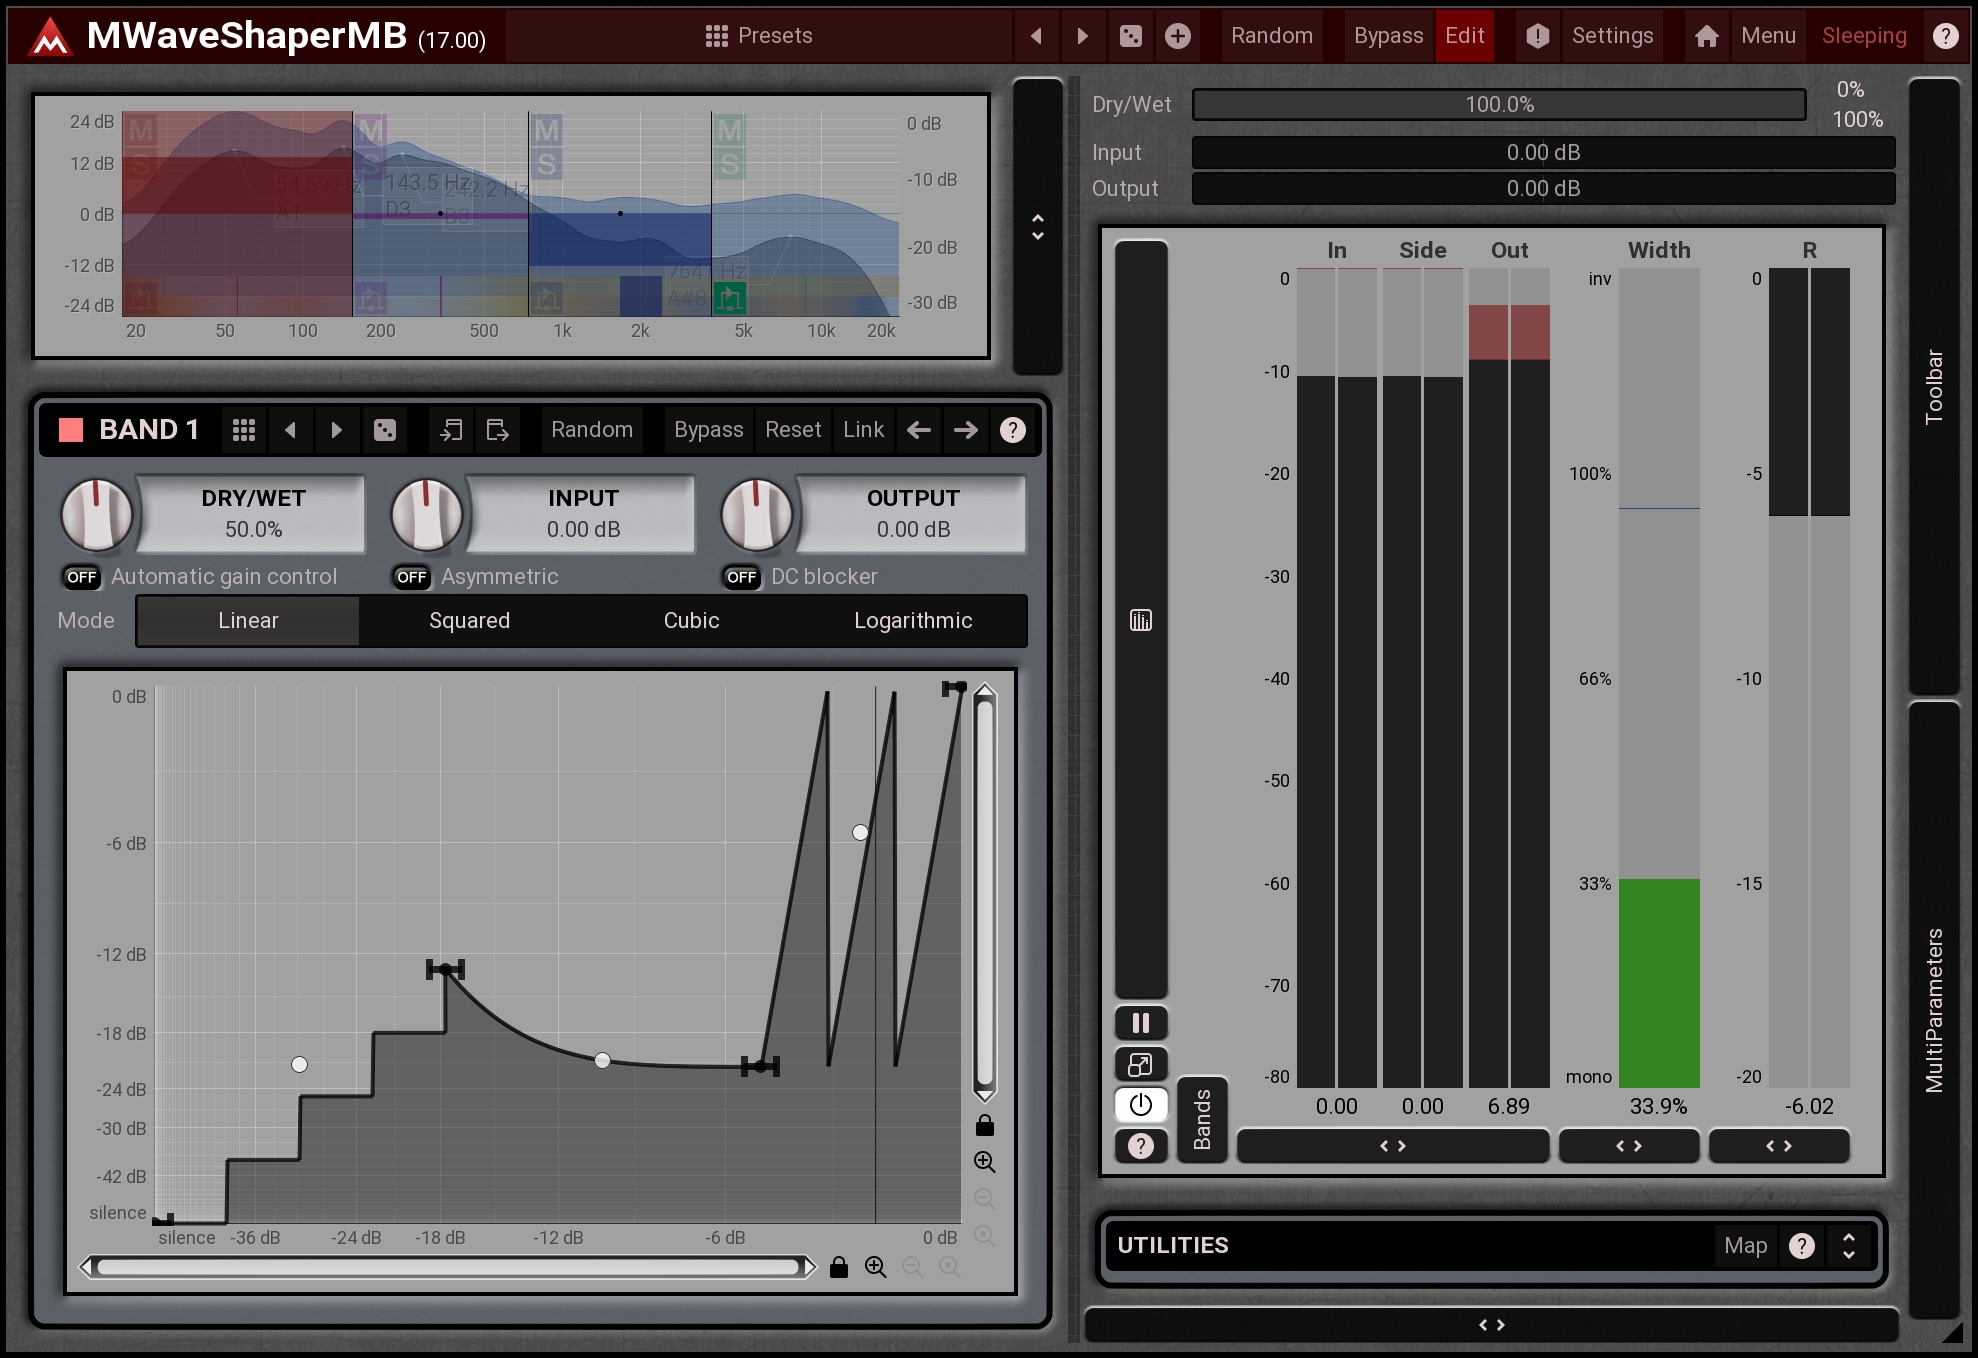Image resolution: width=1978 pixels, height=1358 pixels.
Task: Zoom in waveshaper graph vertically
Action: coord(985,1161)
